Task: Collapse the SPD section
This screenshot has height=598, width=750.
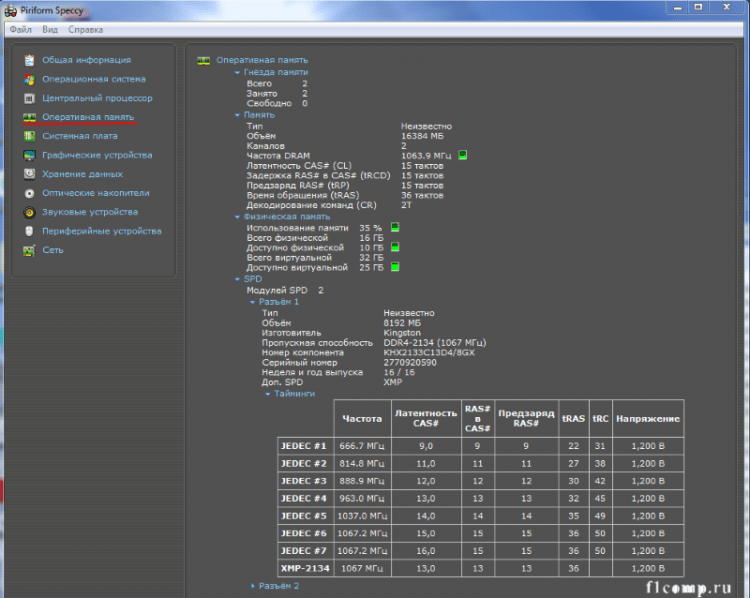Action: point(237,279)
